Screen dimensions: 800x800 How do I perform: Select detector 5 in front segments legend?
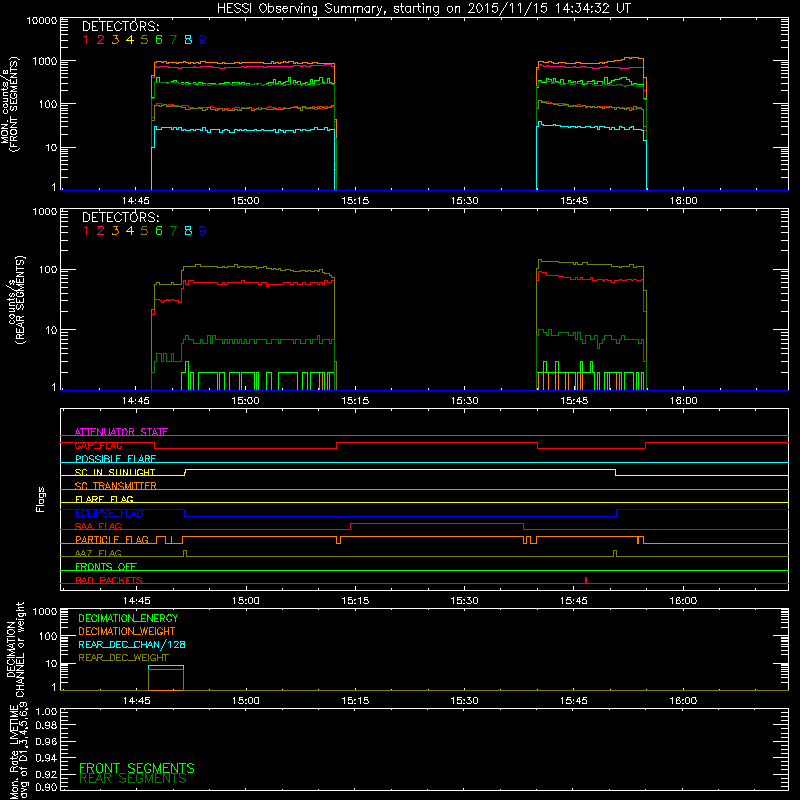(144, 40)
